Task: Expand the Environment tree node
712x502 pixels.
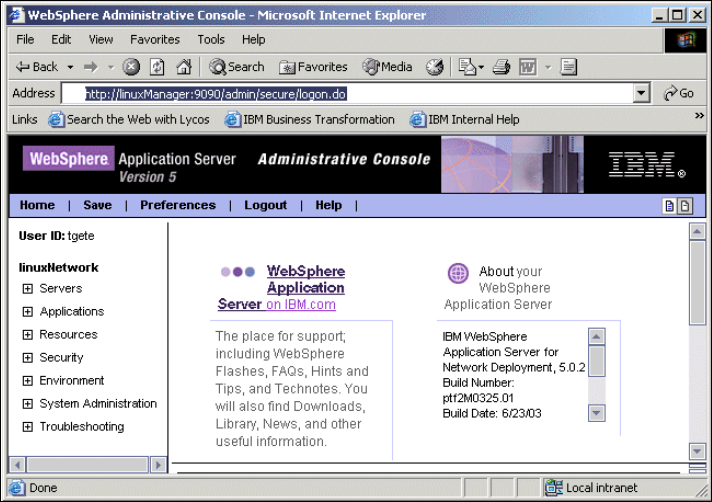Action: coord(28,381)
